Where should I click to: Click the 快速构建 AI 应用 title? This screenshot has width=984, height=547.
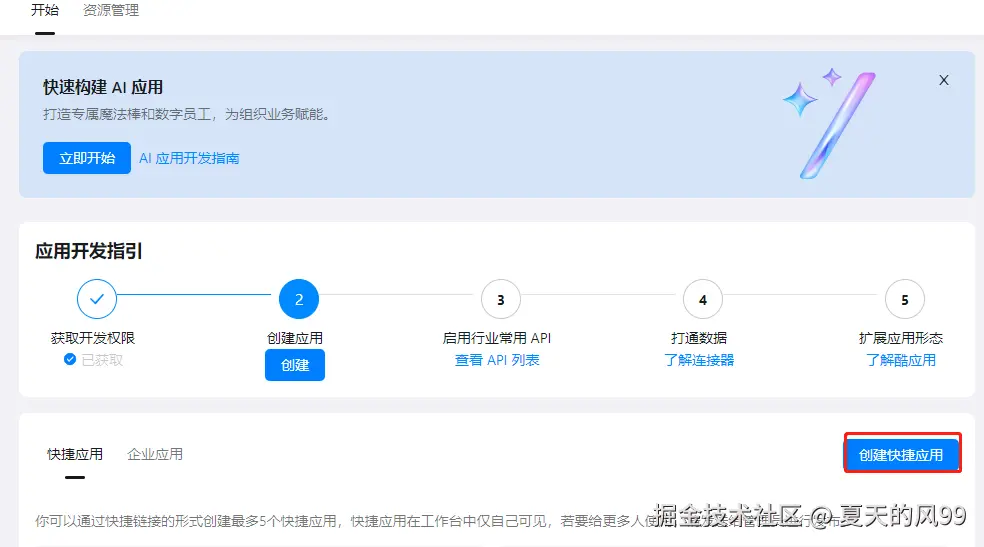tap(103, 87)
